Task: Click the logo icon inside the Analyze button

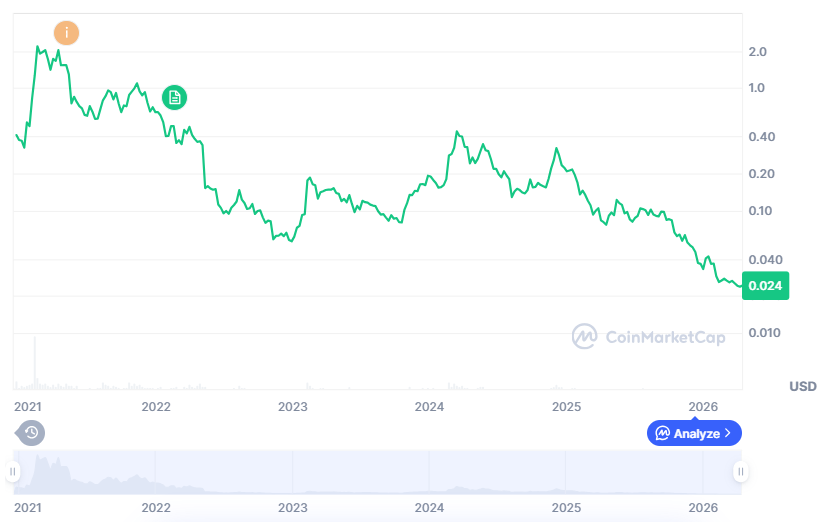Action: tap(662, 433)
